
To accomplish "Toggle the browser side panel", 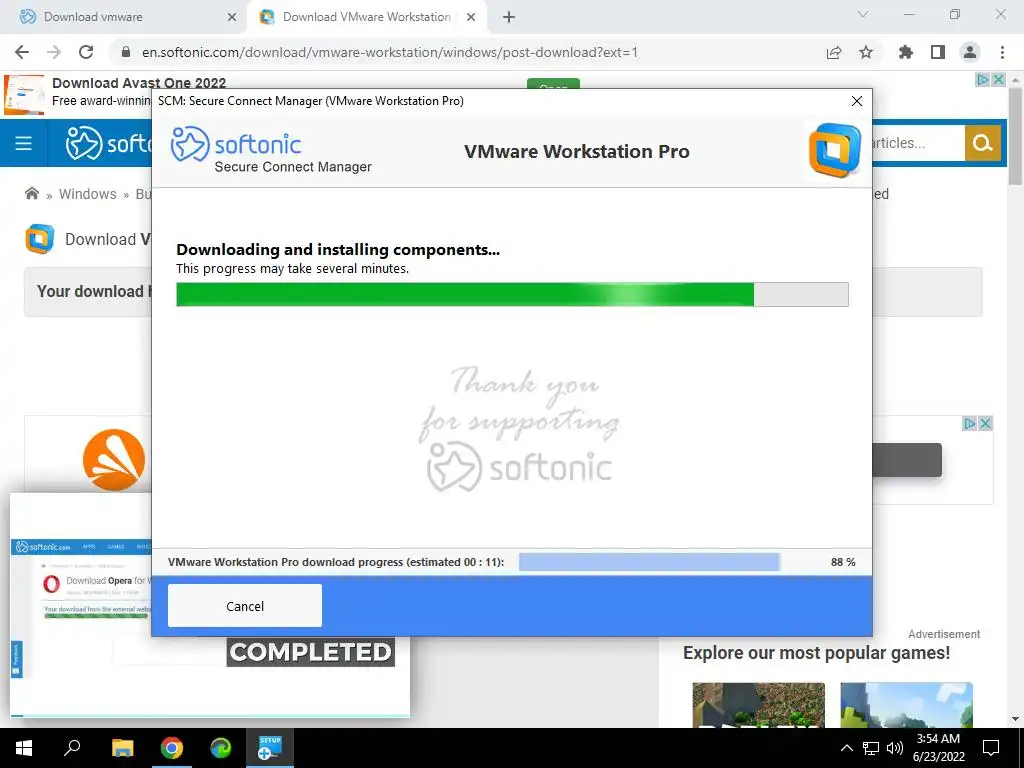I will point(937,52).
